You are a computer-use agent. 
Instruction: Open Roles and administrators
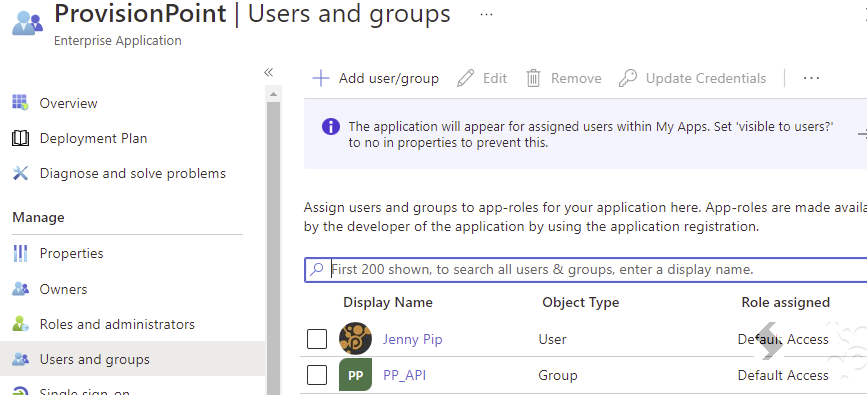coord(117,324)
